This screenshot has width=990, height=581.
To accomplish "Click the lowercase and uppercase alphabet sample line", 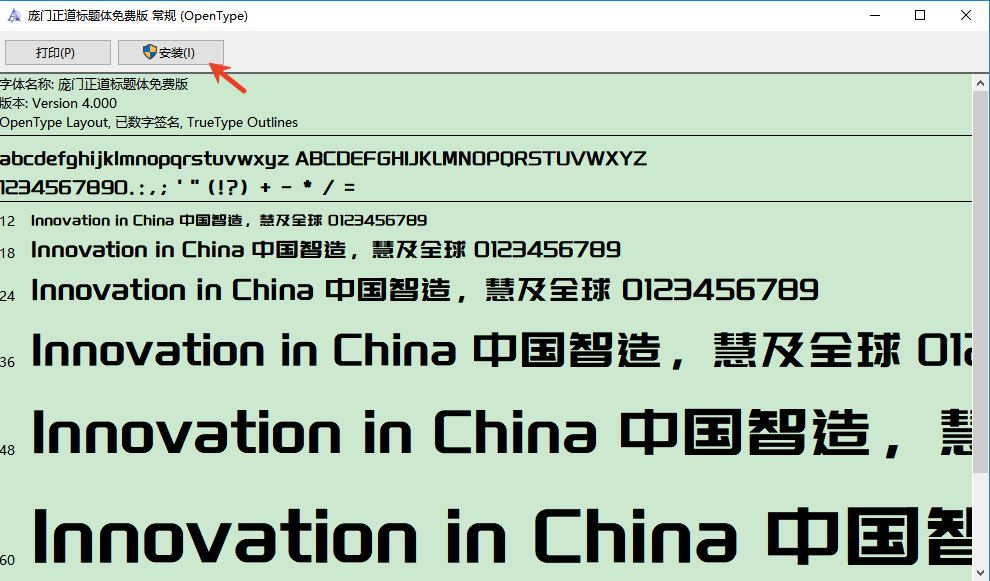I will (323, 159).
